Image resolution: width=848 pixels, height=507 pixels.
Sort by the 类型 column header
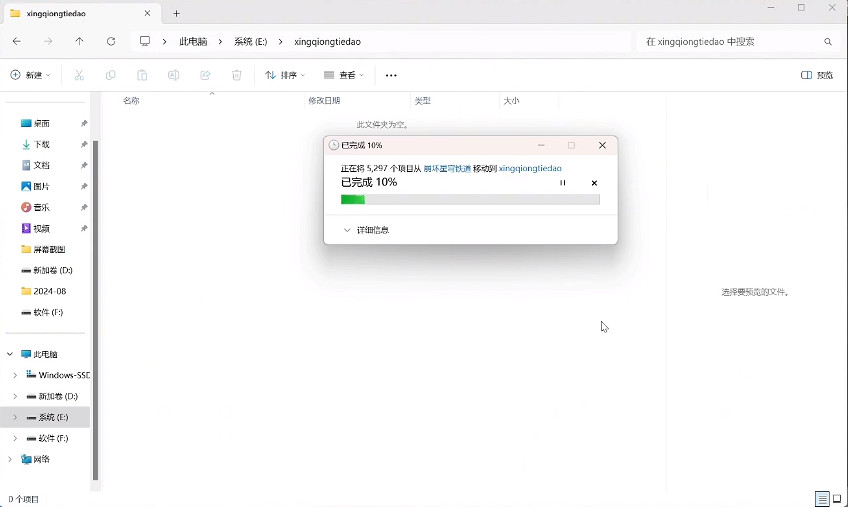tap(422, 101)
